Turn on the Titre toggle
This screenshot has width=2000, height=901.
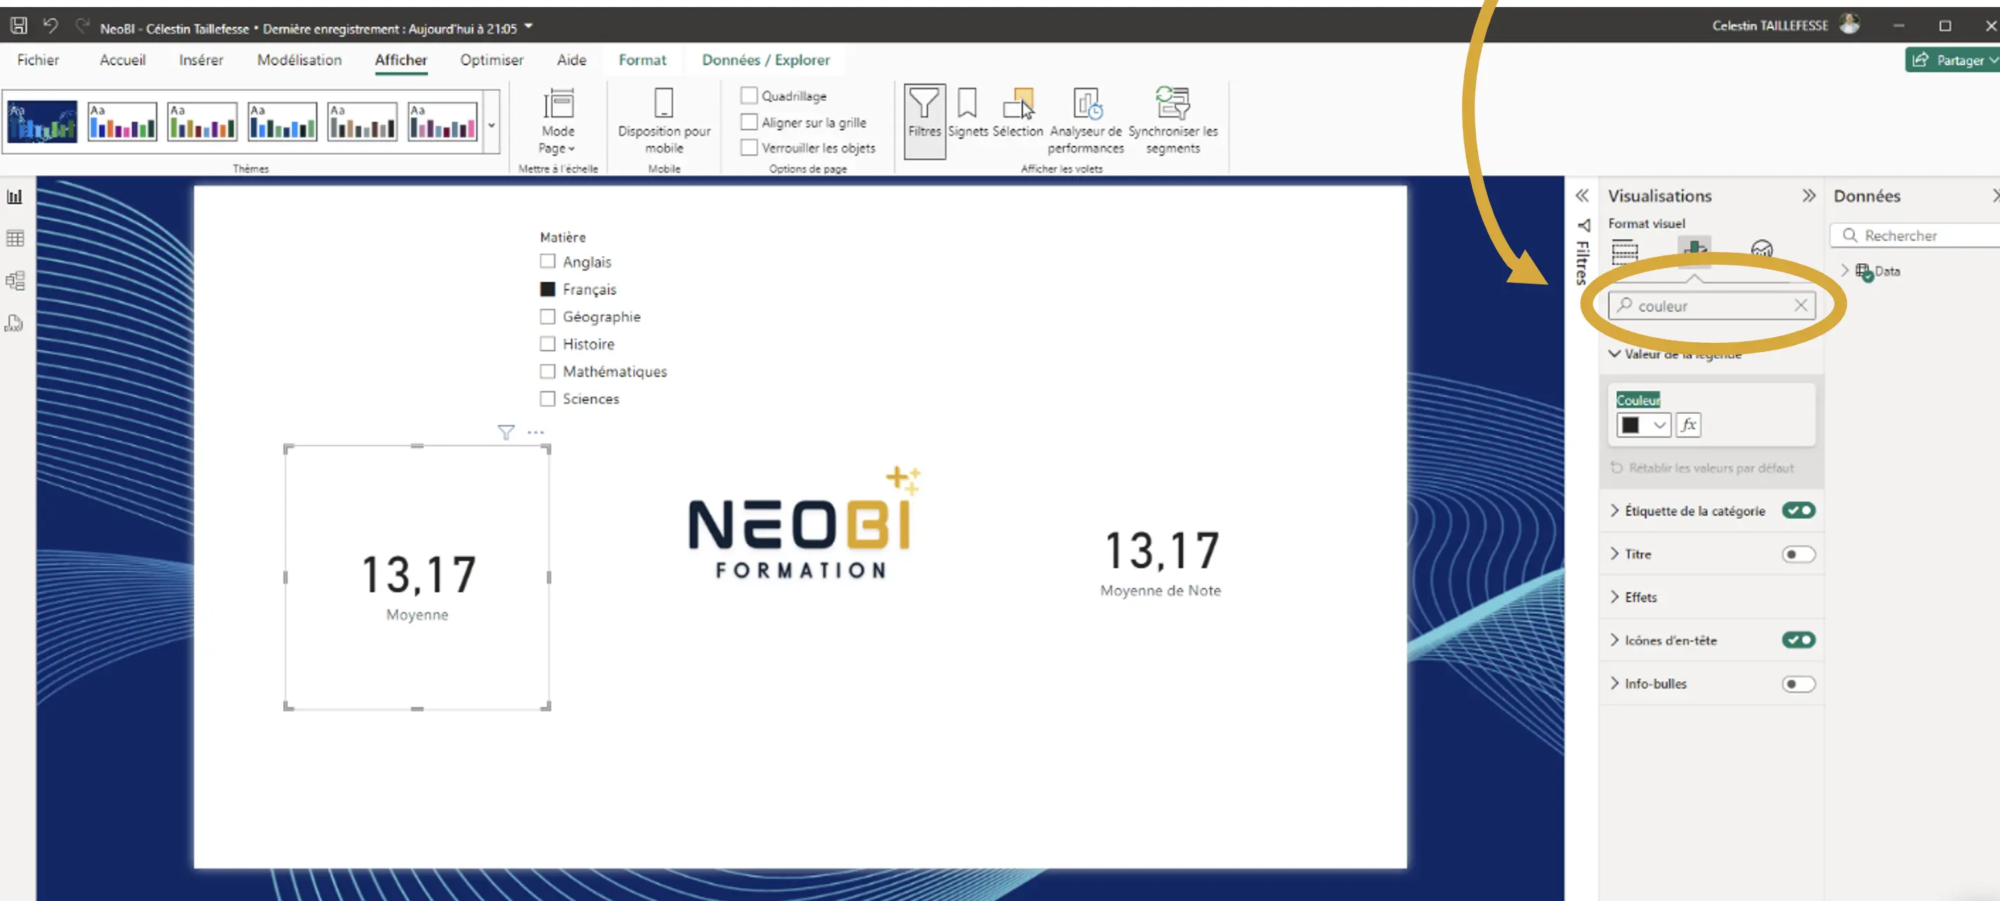coord(1798,554)
